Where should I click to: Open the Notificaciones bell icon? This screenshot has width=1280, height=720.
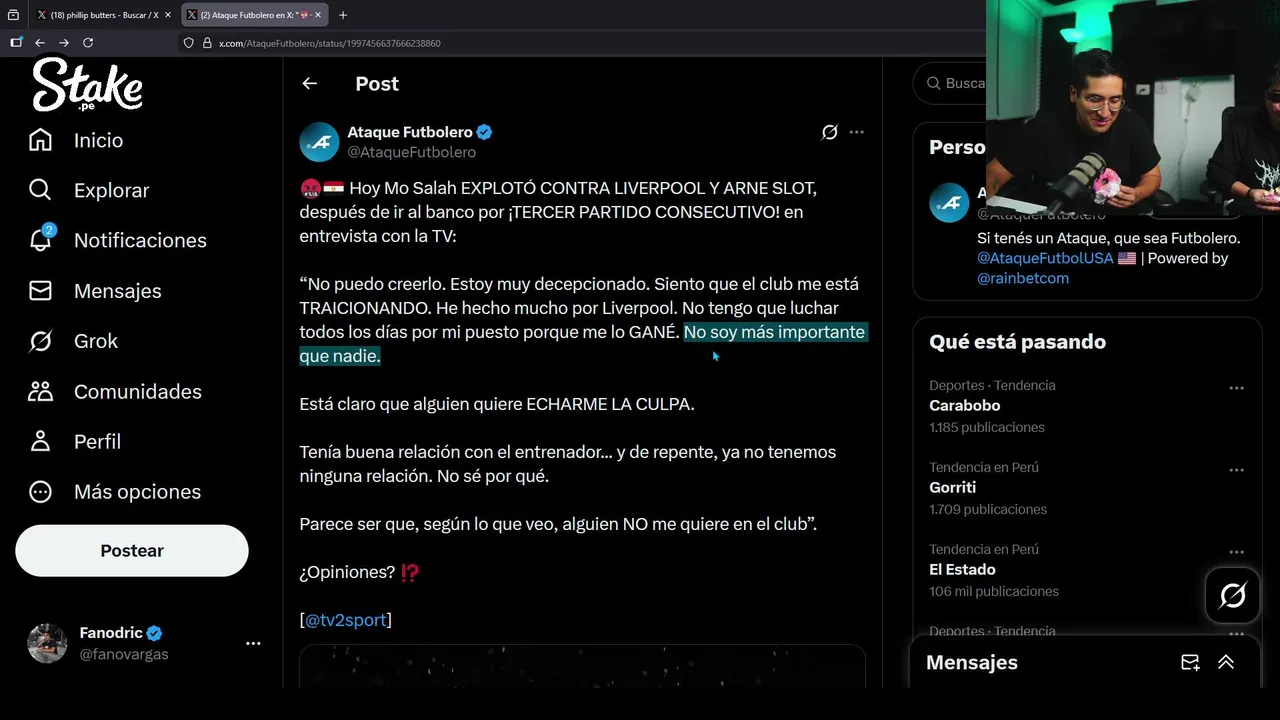[x=40, y=240]
